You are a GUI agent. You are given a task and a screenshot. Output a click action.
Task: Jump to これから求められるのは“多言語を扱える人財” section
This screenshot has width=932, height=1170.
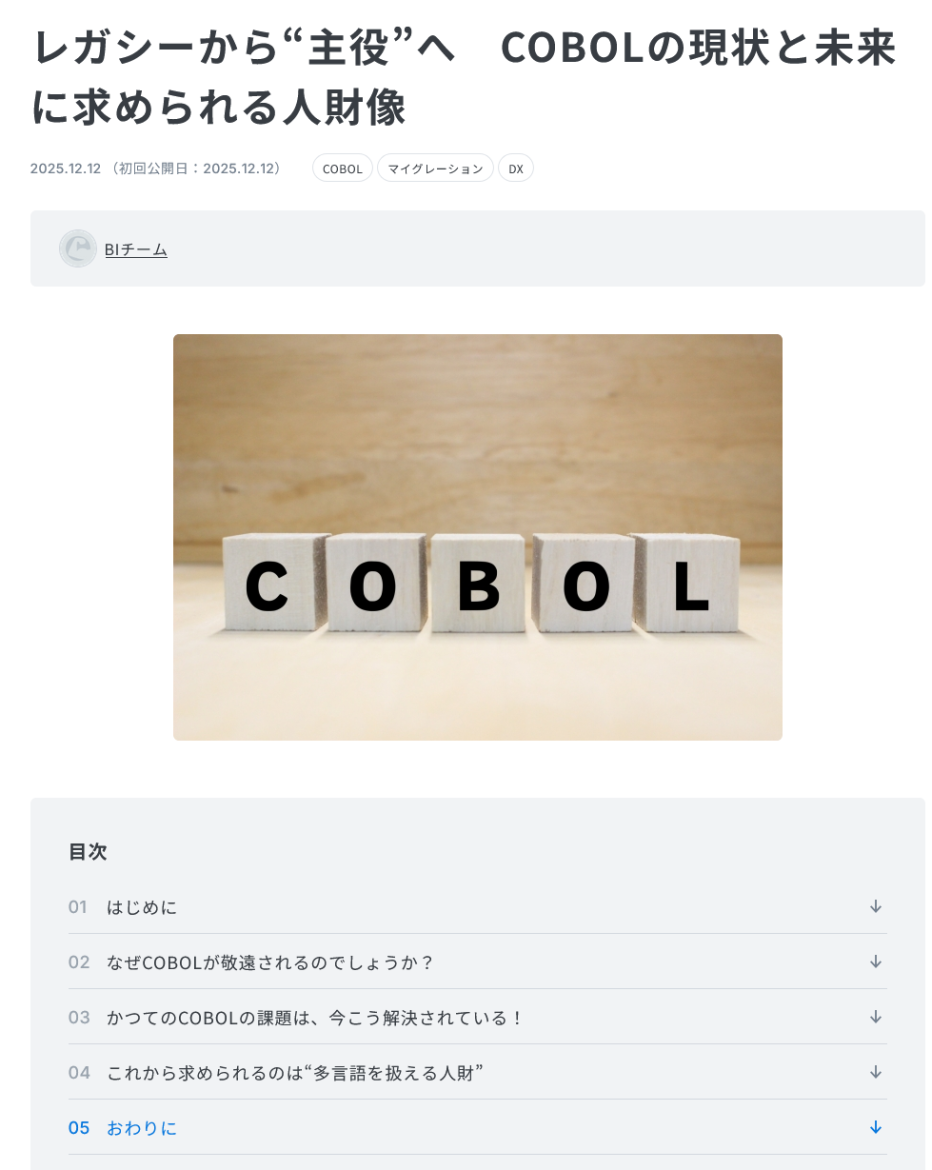pos(295,1072)
